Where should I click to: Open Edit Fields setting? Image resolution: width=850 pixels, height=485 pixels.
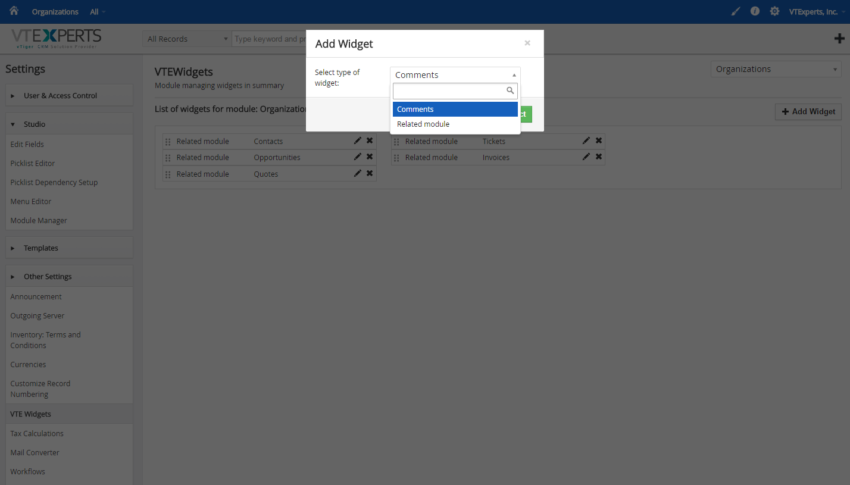pyautogui.click(x=27, y=144)
